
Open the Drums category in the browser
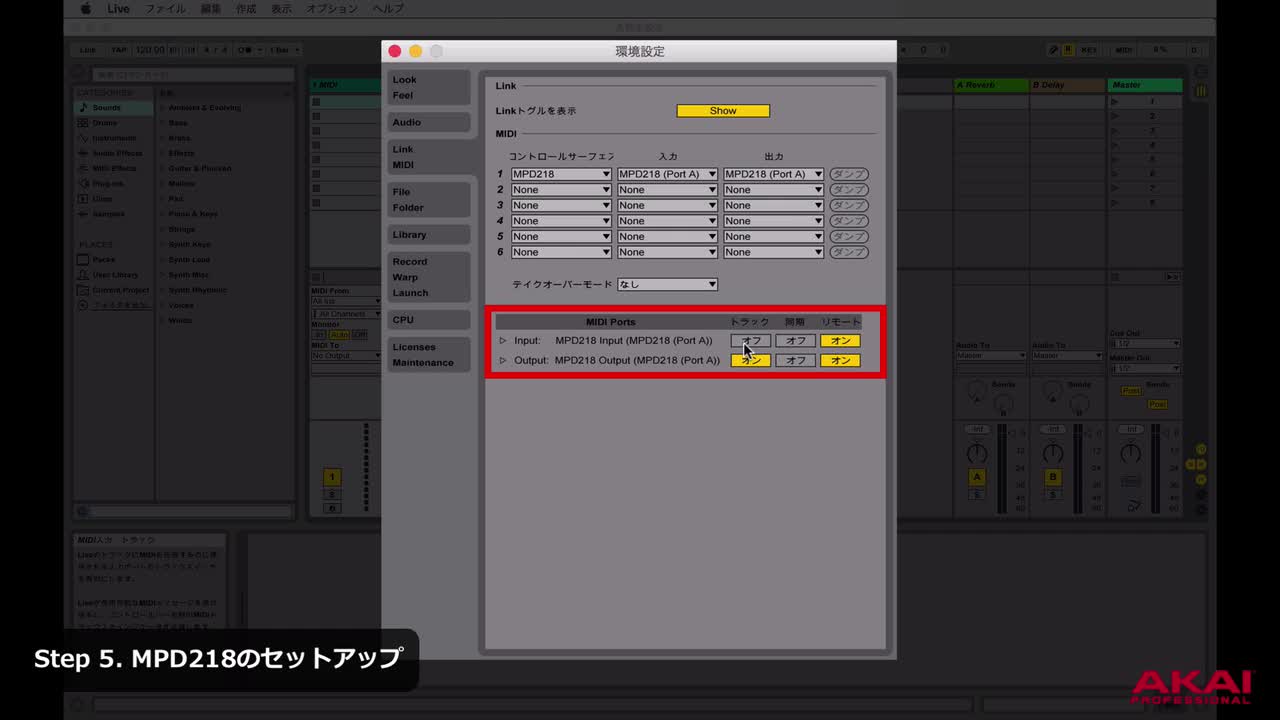pos(107,122)
